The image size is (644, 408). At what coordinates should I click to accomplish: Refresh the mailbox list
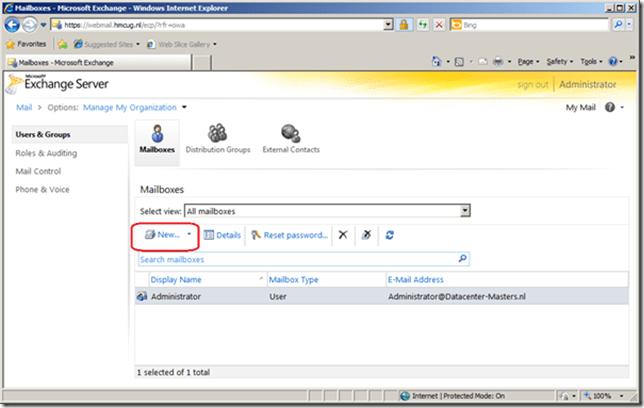[389, 235]
